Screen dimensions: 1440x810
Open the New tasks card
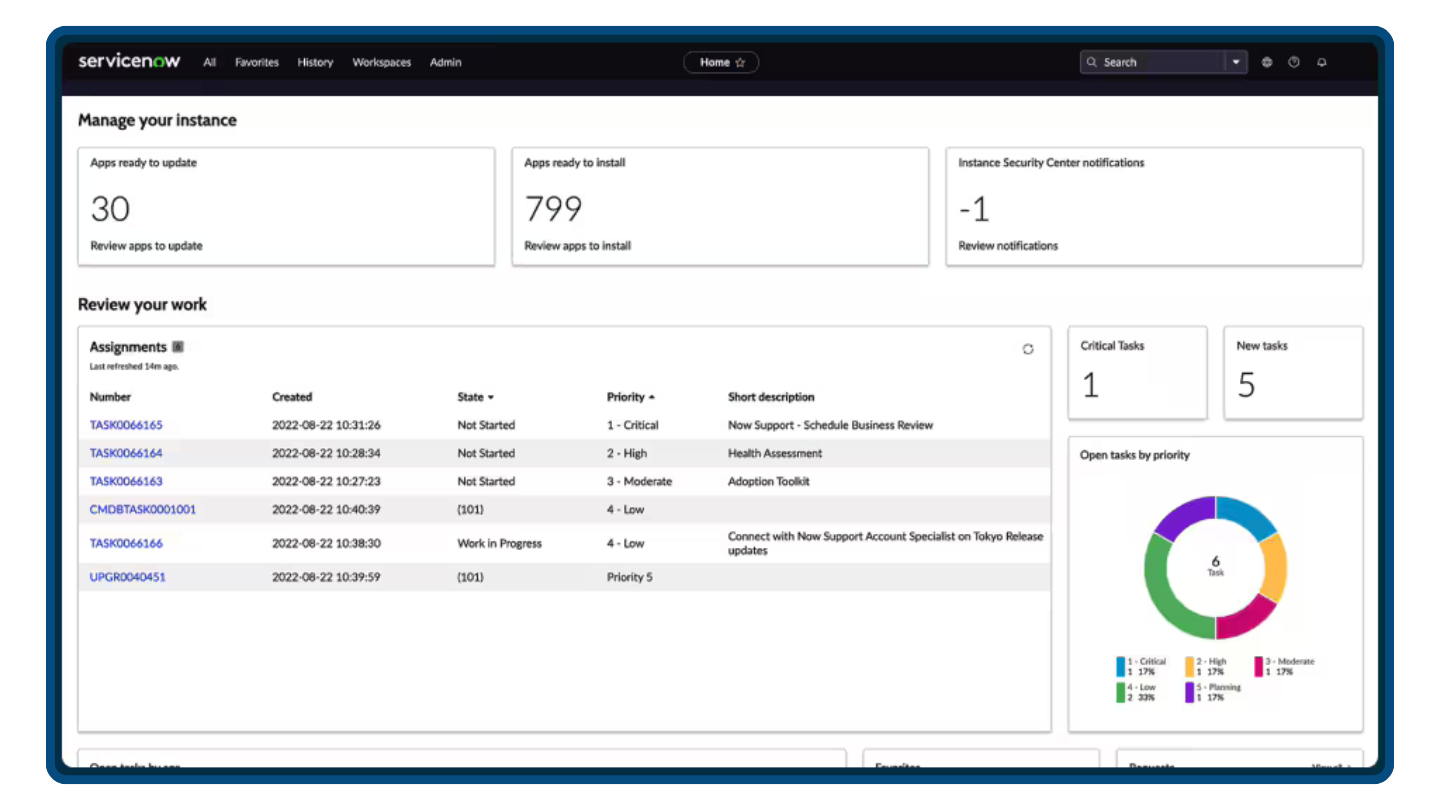[1294, 373]
